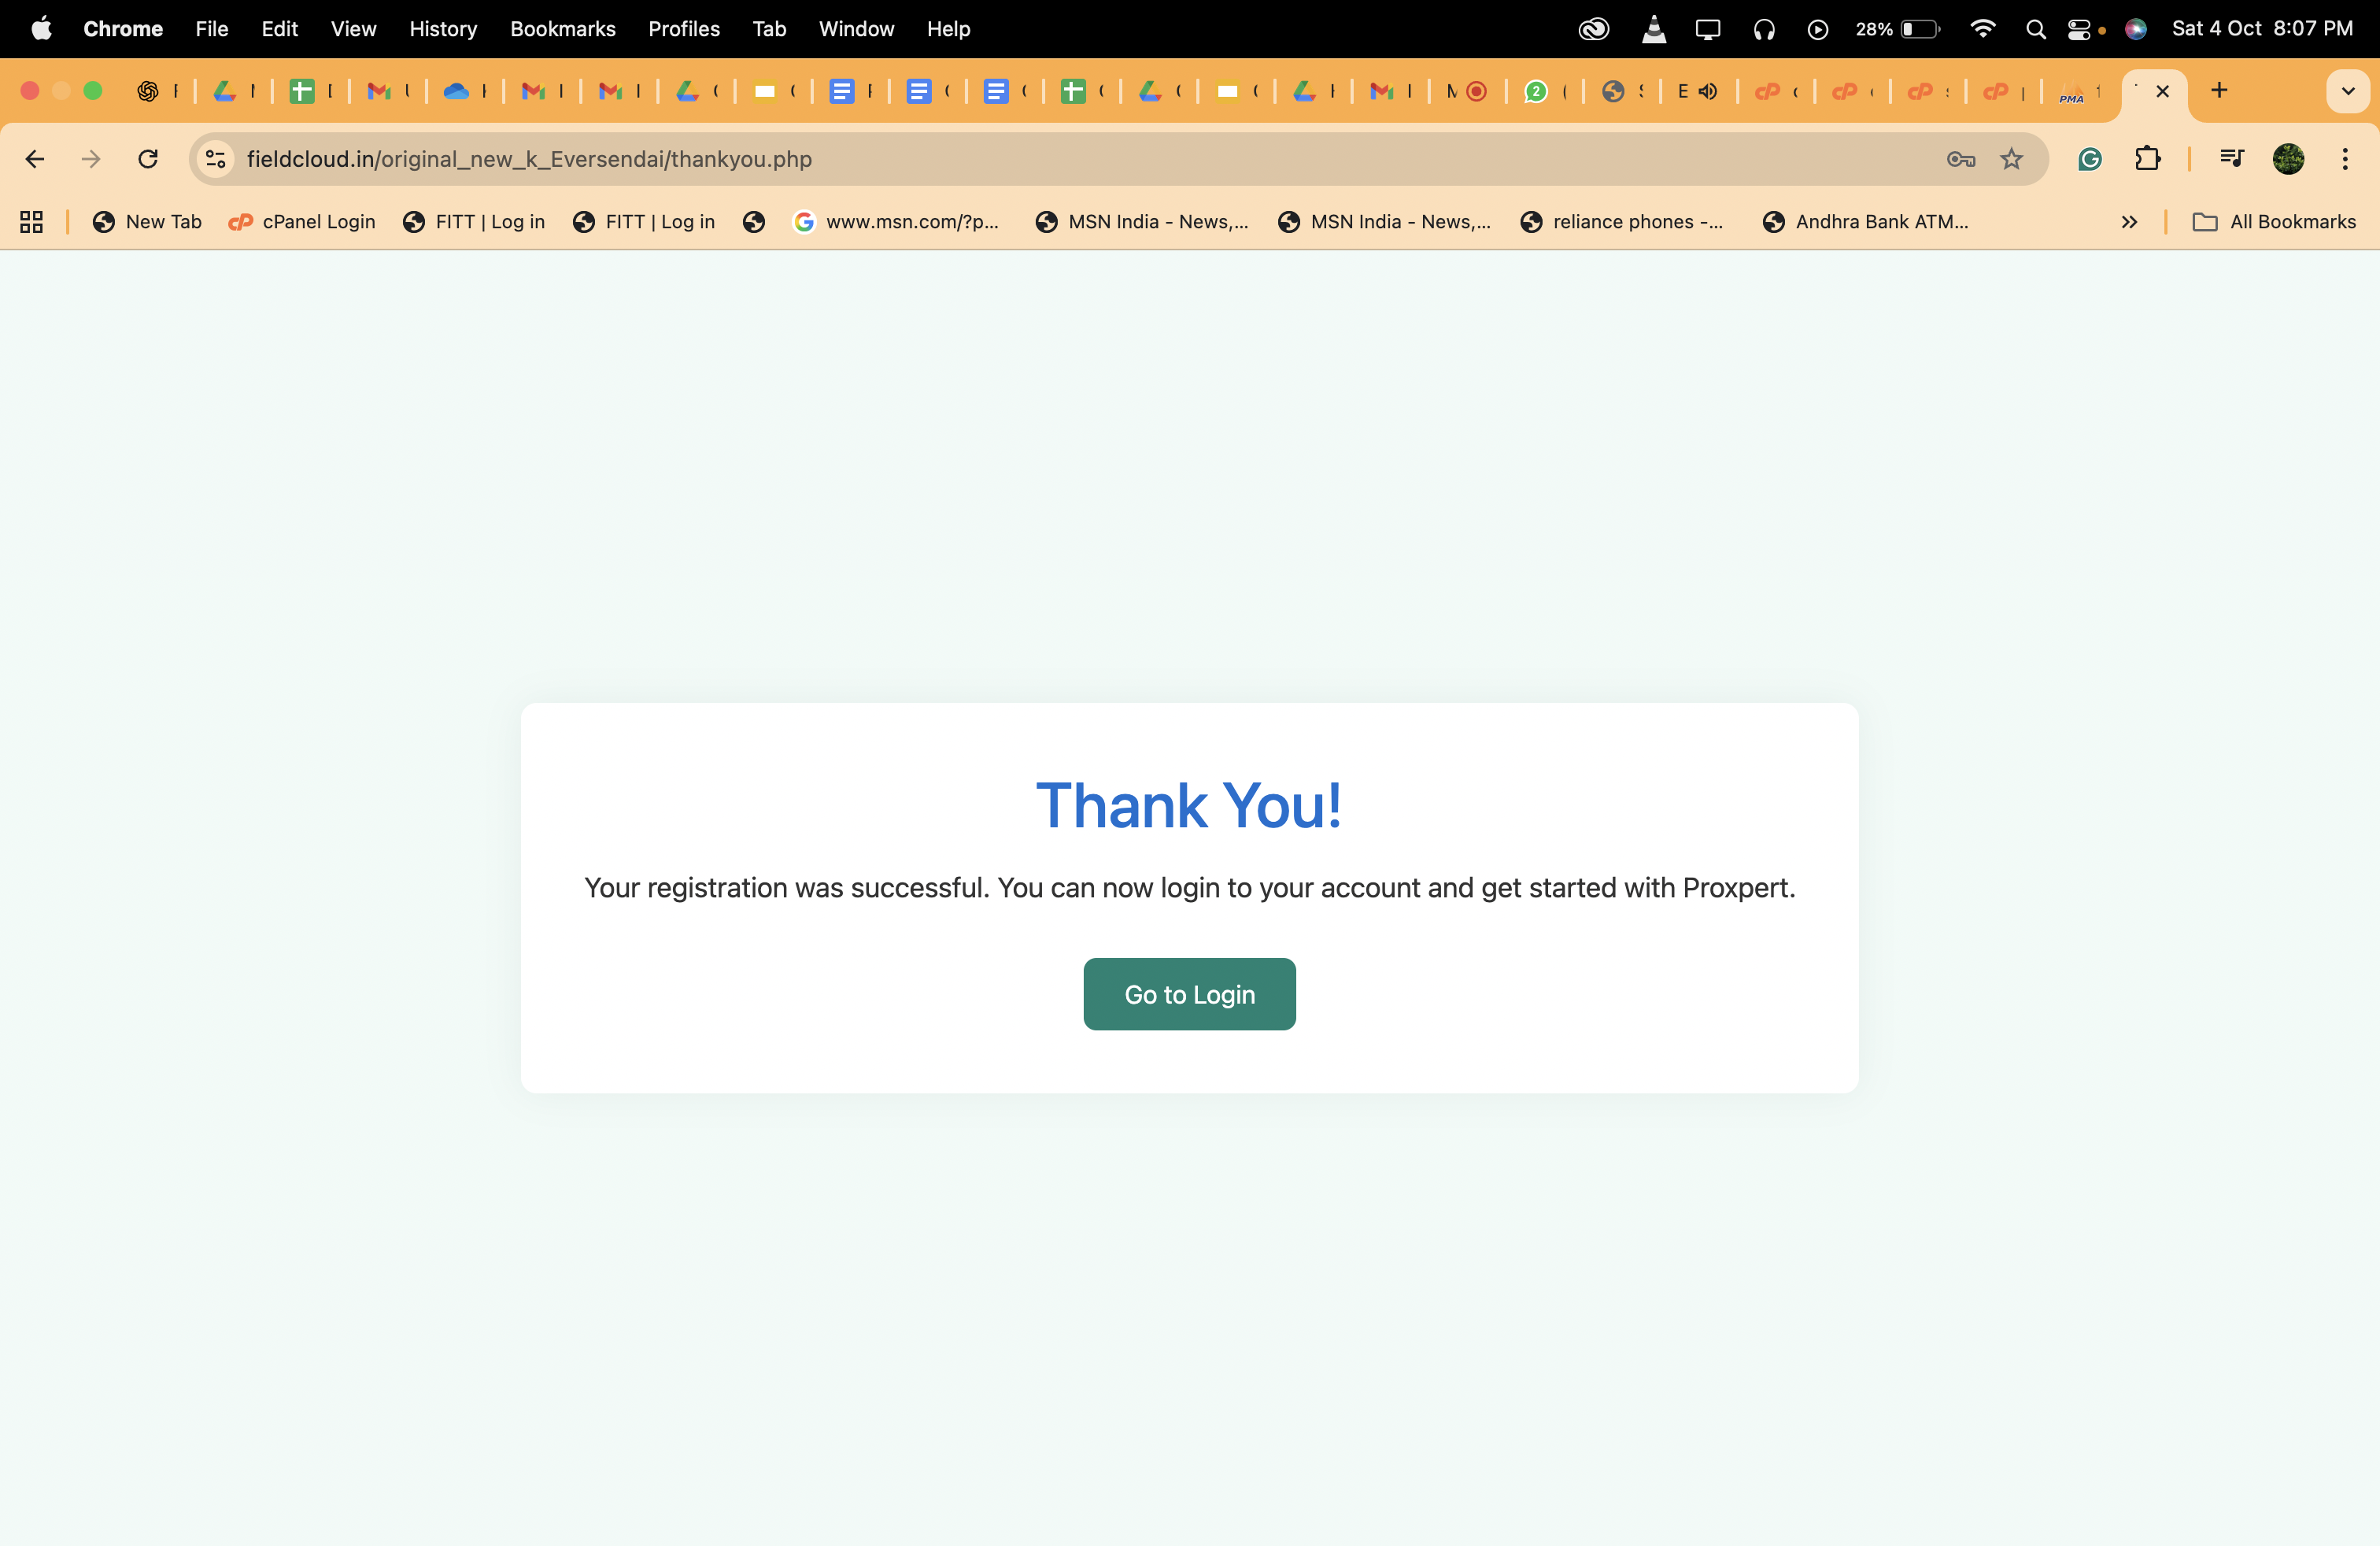Open a new tab with plus button
The image size is (2380, 1546).
pos(2219,91)
